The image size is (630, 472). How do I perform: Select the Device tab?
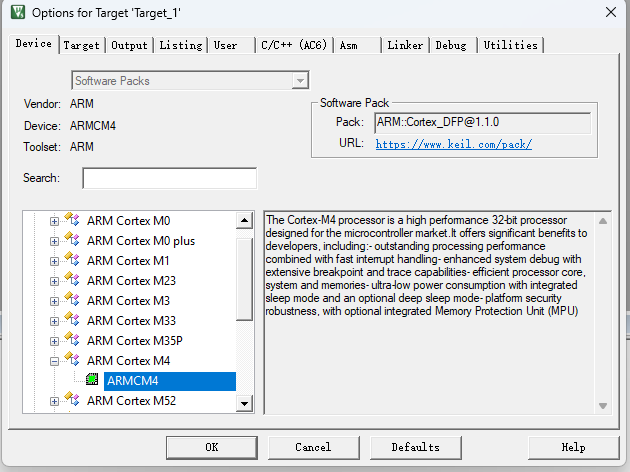click(x=34, y=44)
